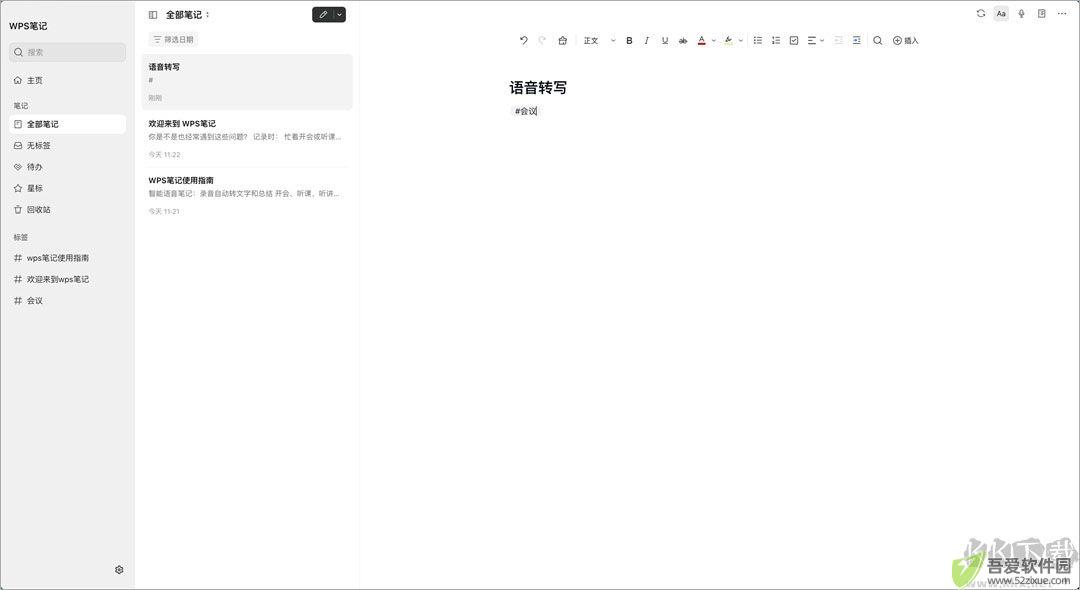The height and width of the screenshot is (590, 1080).
Task: Insert a to-do checkbox list
Action: point(793,41)
